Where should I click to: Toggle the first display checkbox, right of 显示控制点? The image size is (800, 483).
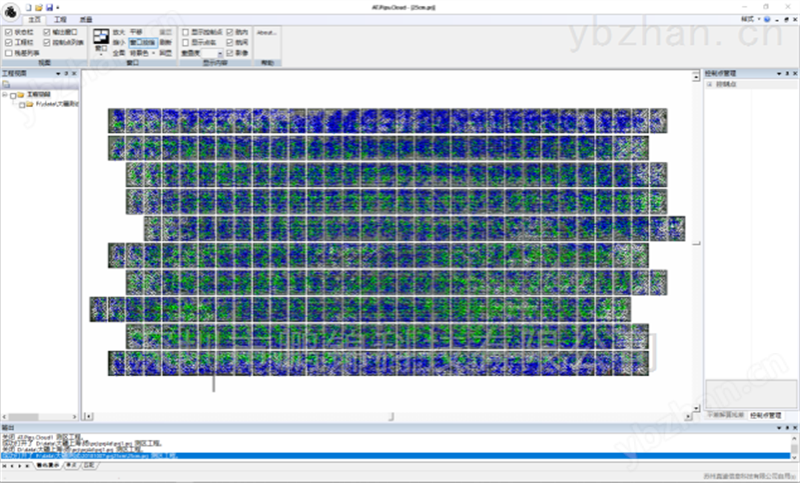[x=230, y=32]
